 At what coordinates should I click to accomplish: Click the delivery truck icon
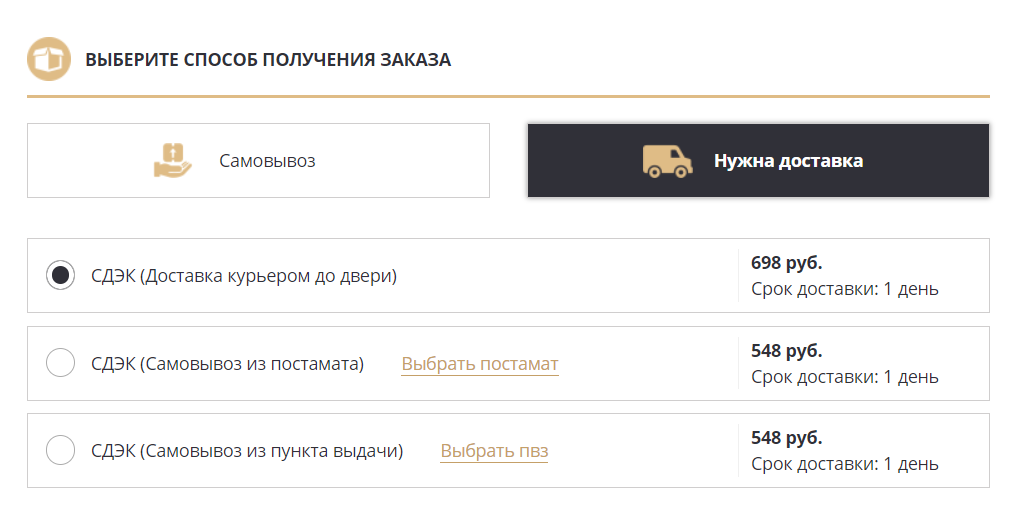[x=667, y=161]
